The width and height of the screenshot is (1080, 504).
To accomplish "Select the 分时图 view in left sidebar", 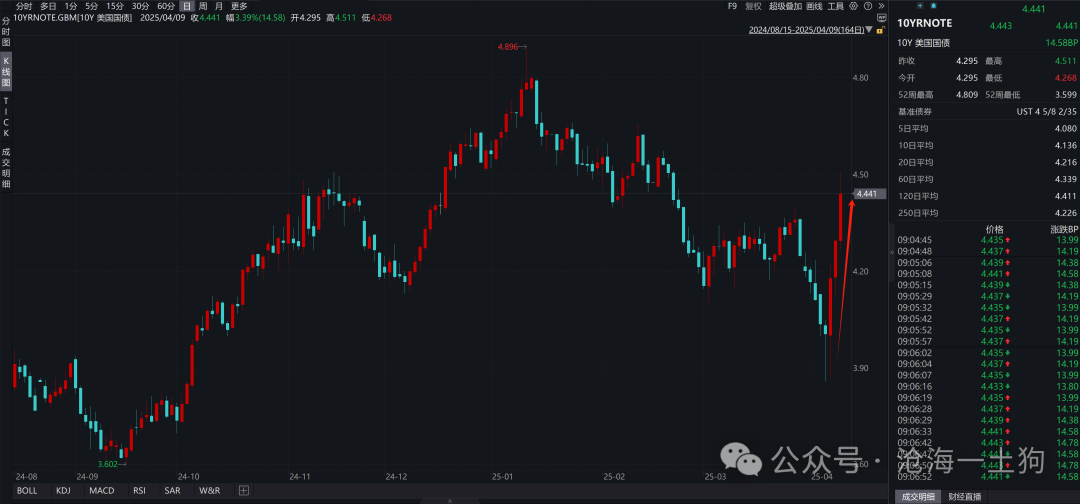I will tap(6, 32).
